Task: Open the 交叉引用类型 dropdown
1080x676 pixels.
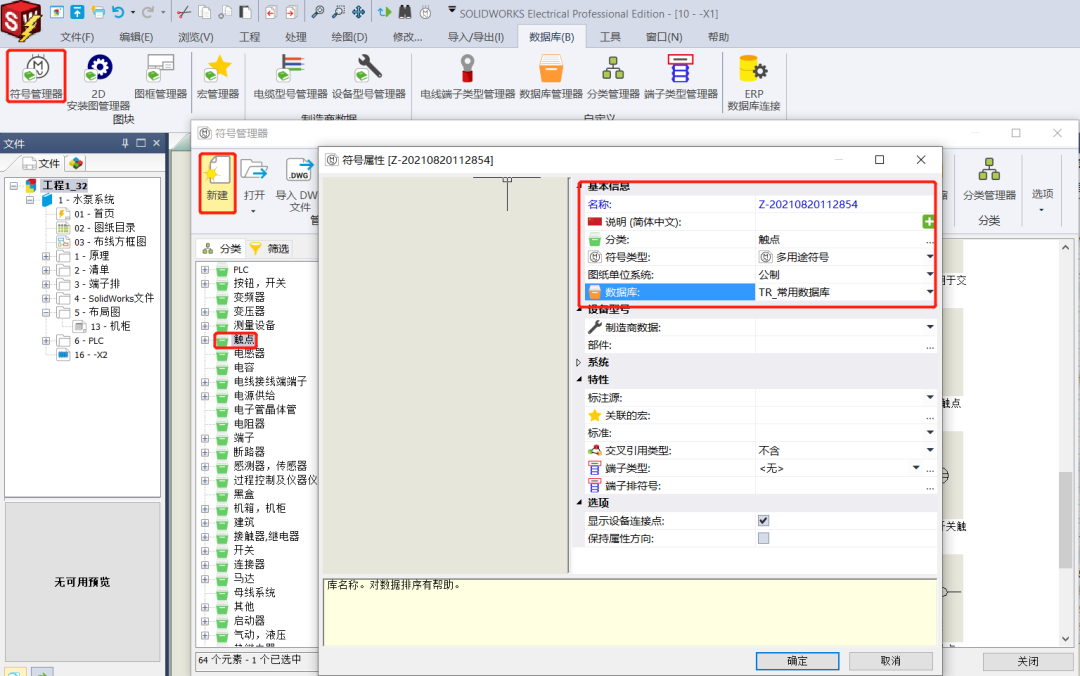Action: (930, 450)
